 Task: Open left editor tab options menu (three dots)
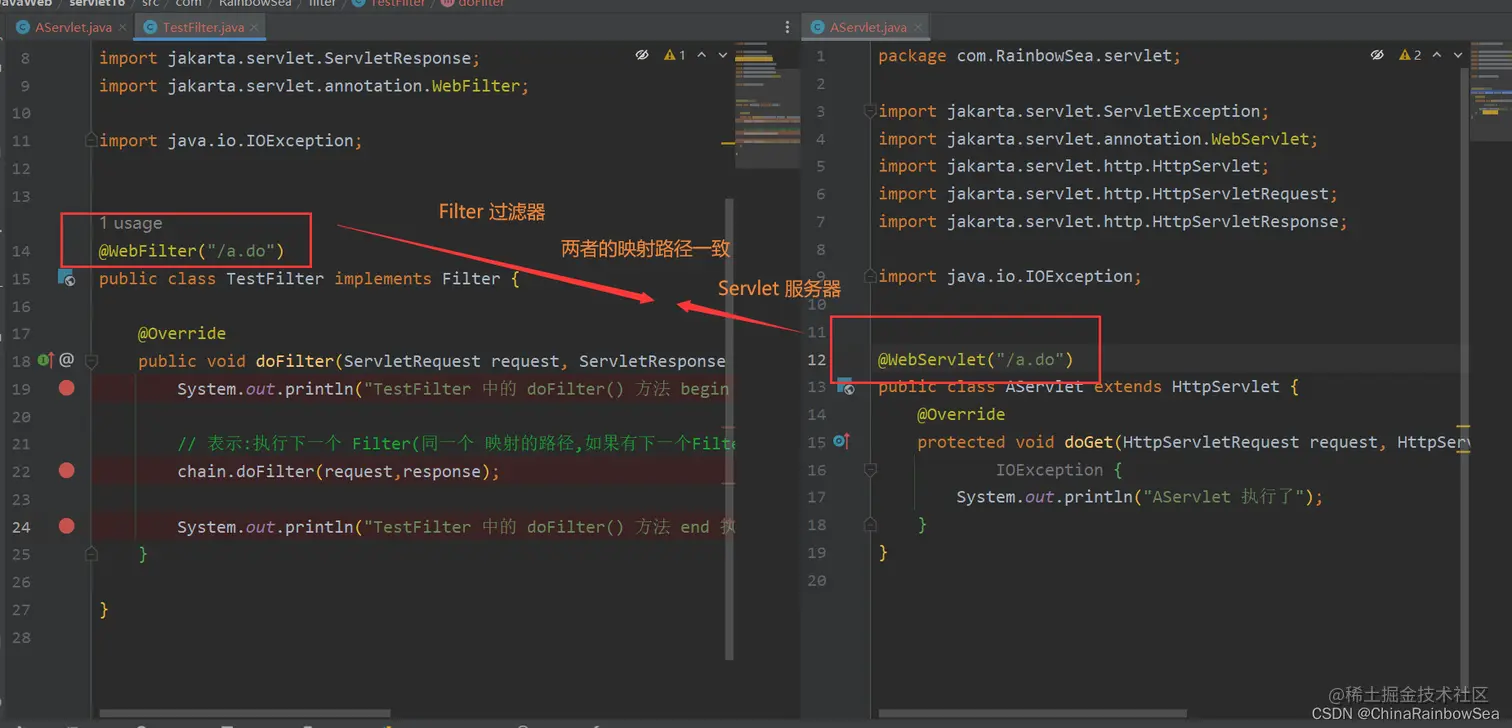click(787, 27)
